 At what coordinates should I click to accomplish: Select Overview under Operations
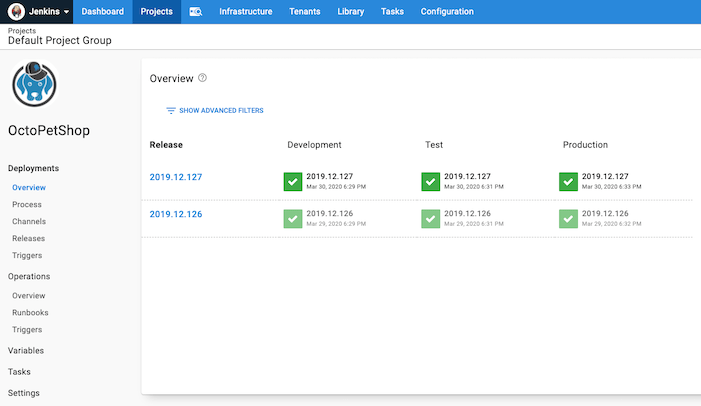[x=29, y=296]
